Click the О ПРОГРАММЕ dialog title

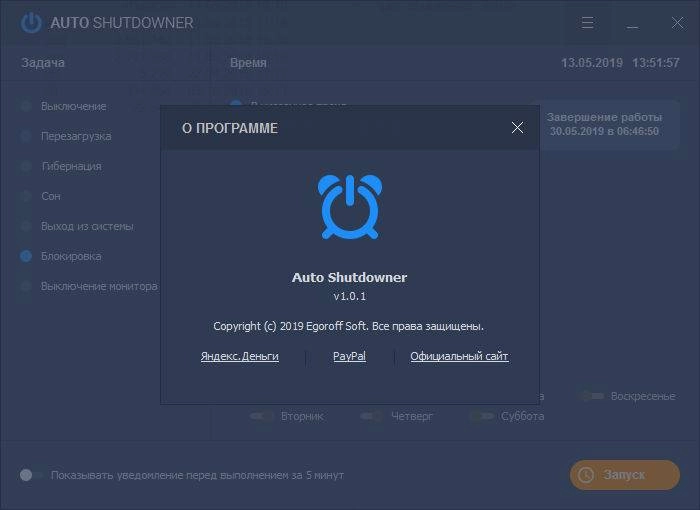tap(230, 128)
